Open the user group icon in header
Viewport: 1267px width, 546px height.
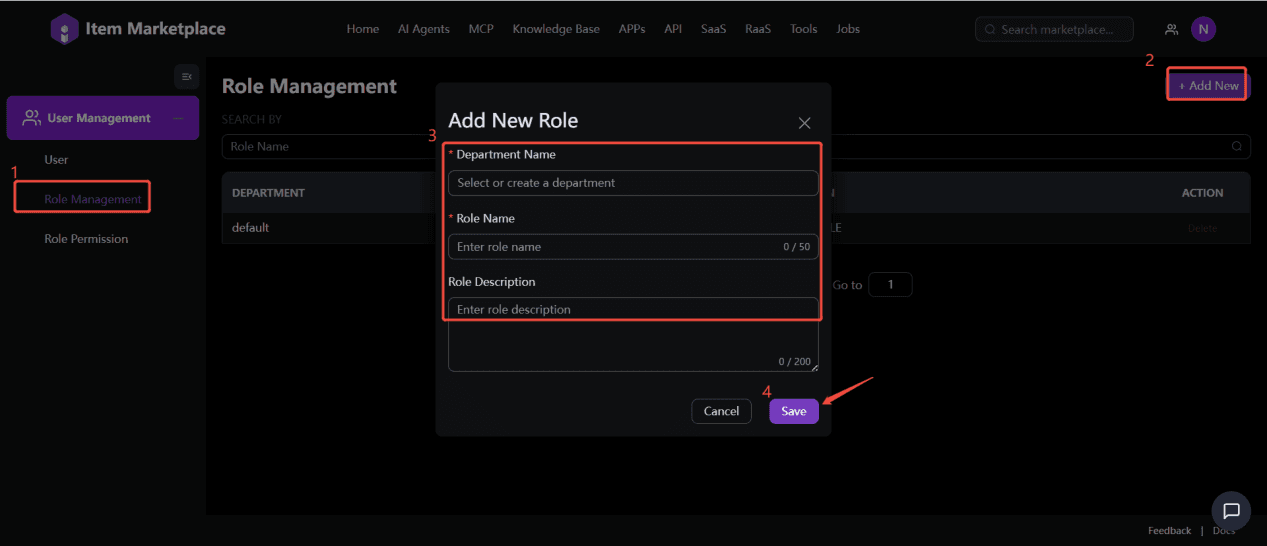pos(1171,29)
